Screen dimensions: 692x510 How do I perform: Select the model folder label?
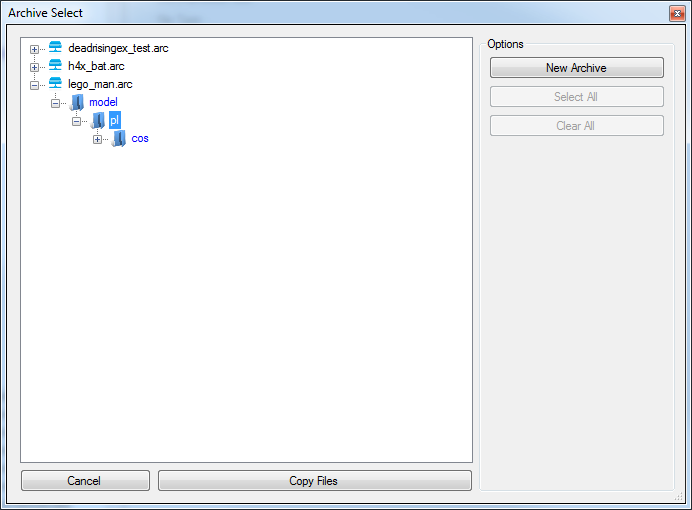(x=103, y=102)
